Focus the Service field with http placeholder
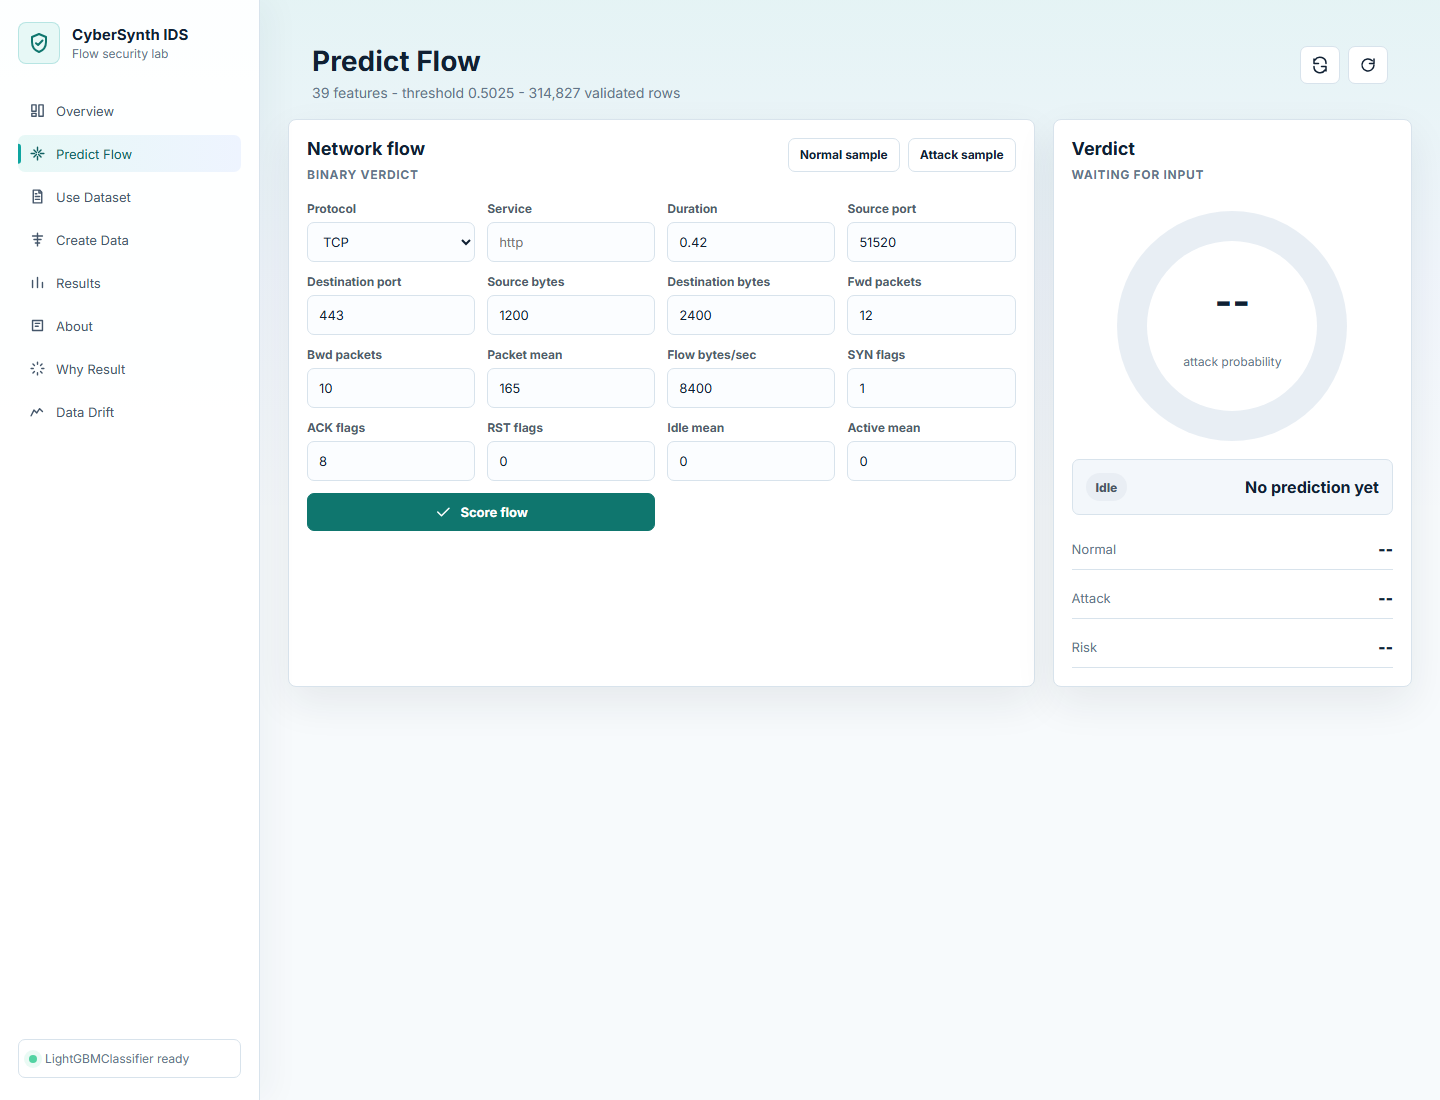1440x1100 pixels. [x=571, y=242]
